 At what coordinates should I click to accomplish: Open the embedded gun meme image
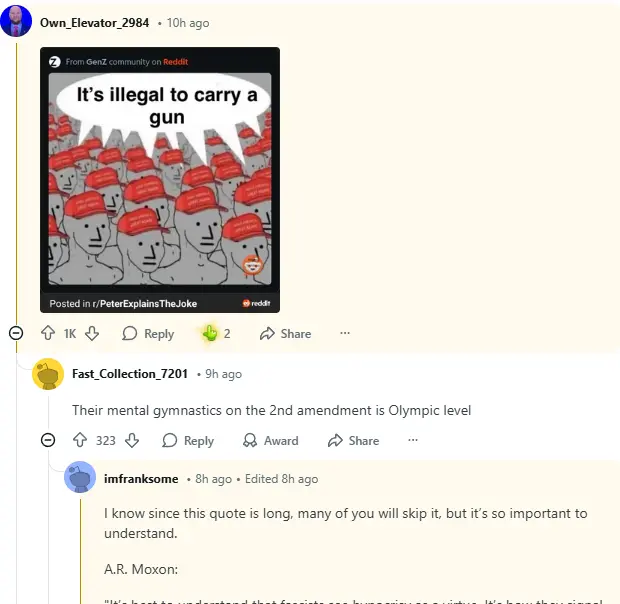pos(160,179)
